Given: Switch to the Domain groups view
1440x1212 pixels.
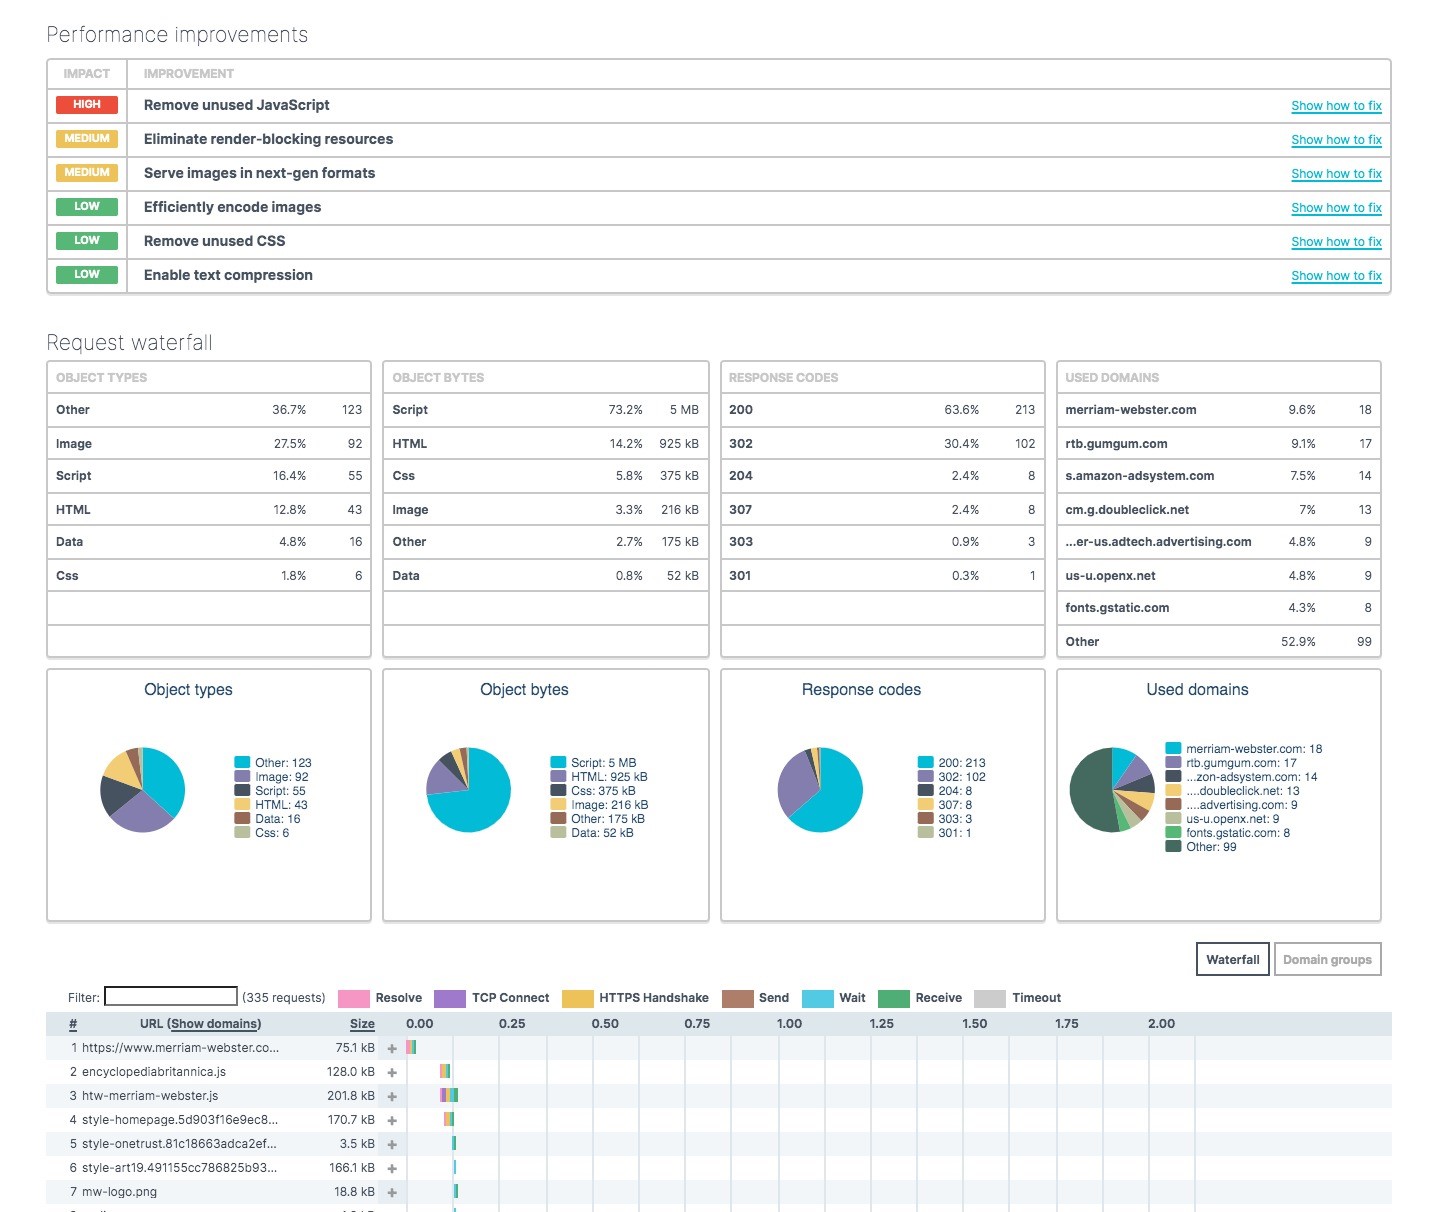Looking at the screenshot, I should point(1327,959).
